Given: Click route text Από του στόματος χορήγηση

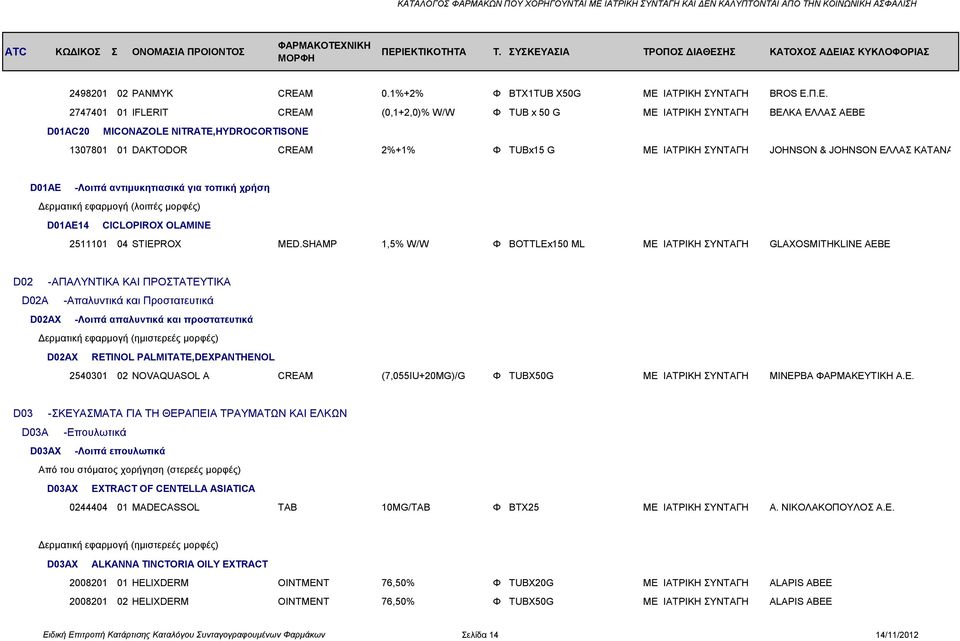Looking at the screenshot, I should pos(140,470).
